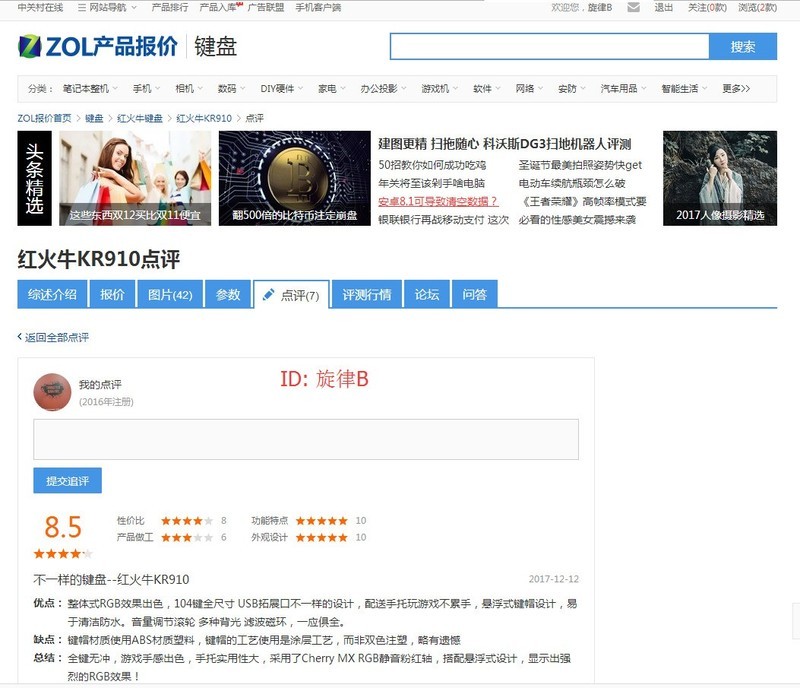The image size is (800, 688).
Task: Open the 评测行情 tab
Action: point(367,294)
